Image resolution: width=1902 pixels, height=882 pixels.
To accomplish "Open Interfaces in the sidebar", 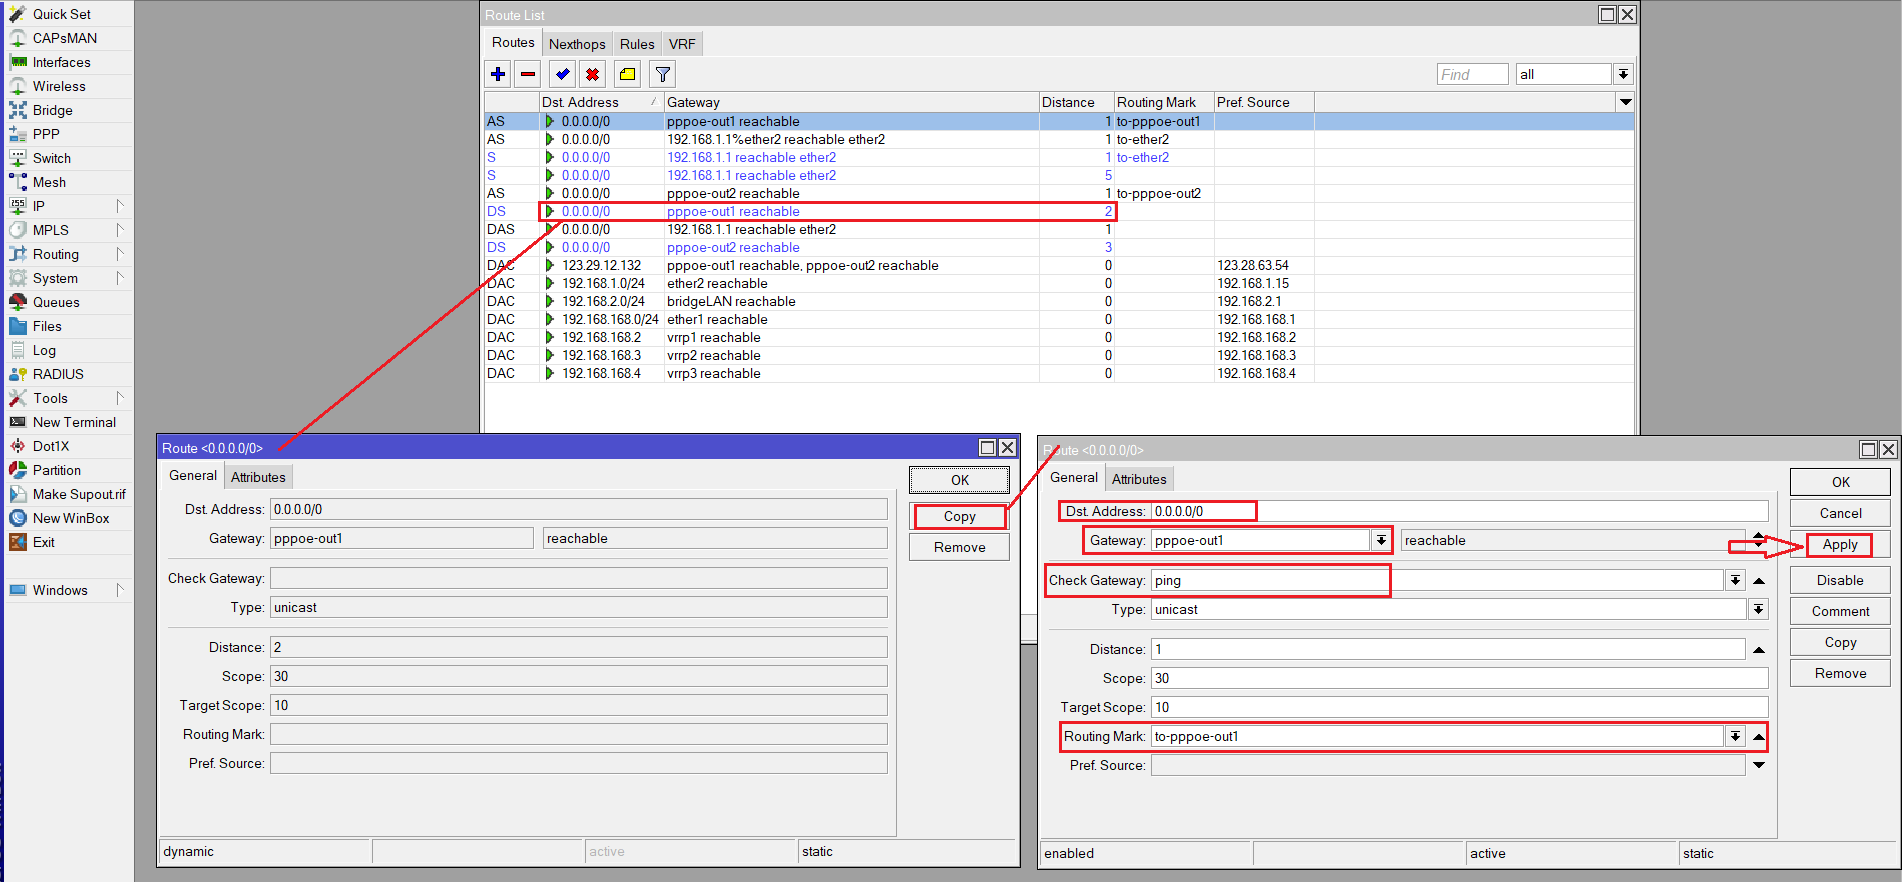I will click(61, 62).
